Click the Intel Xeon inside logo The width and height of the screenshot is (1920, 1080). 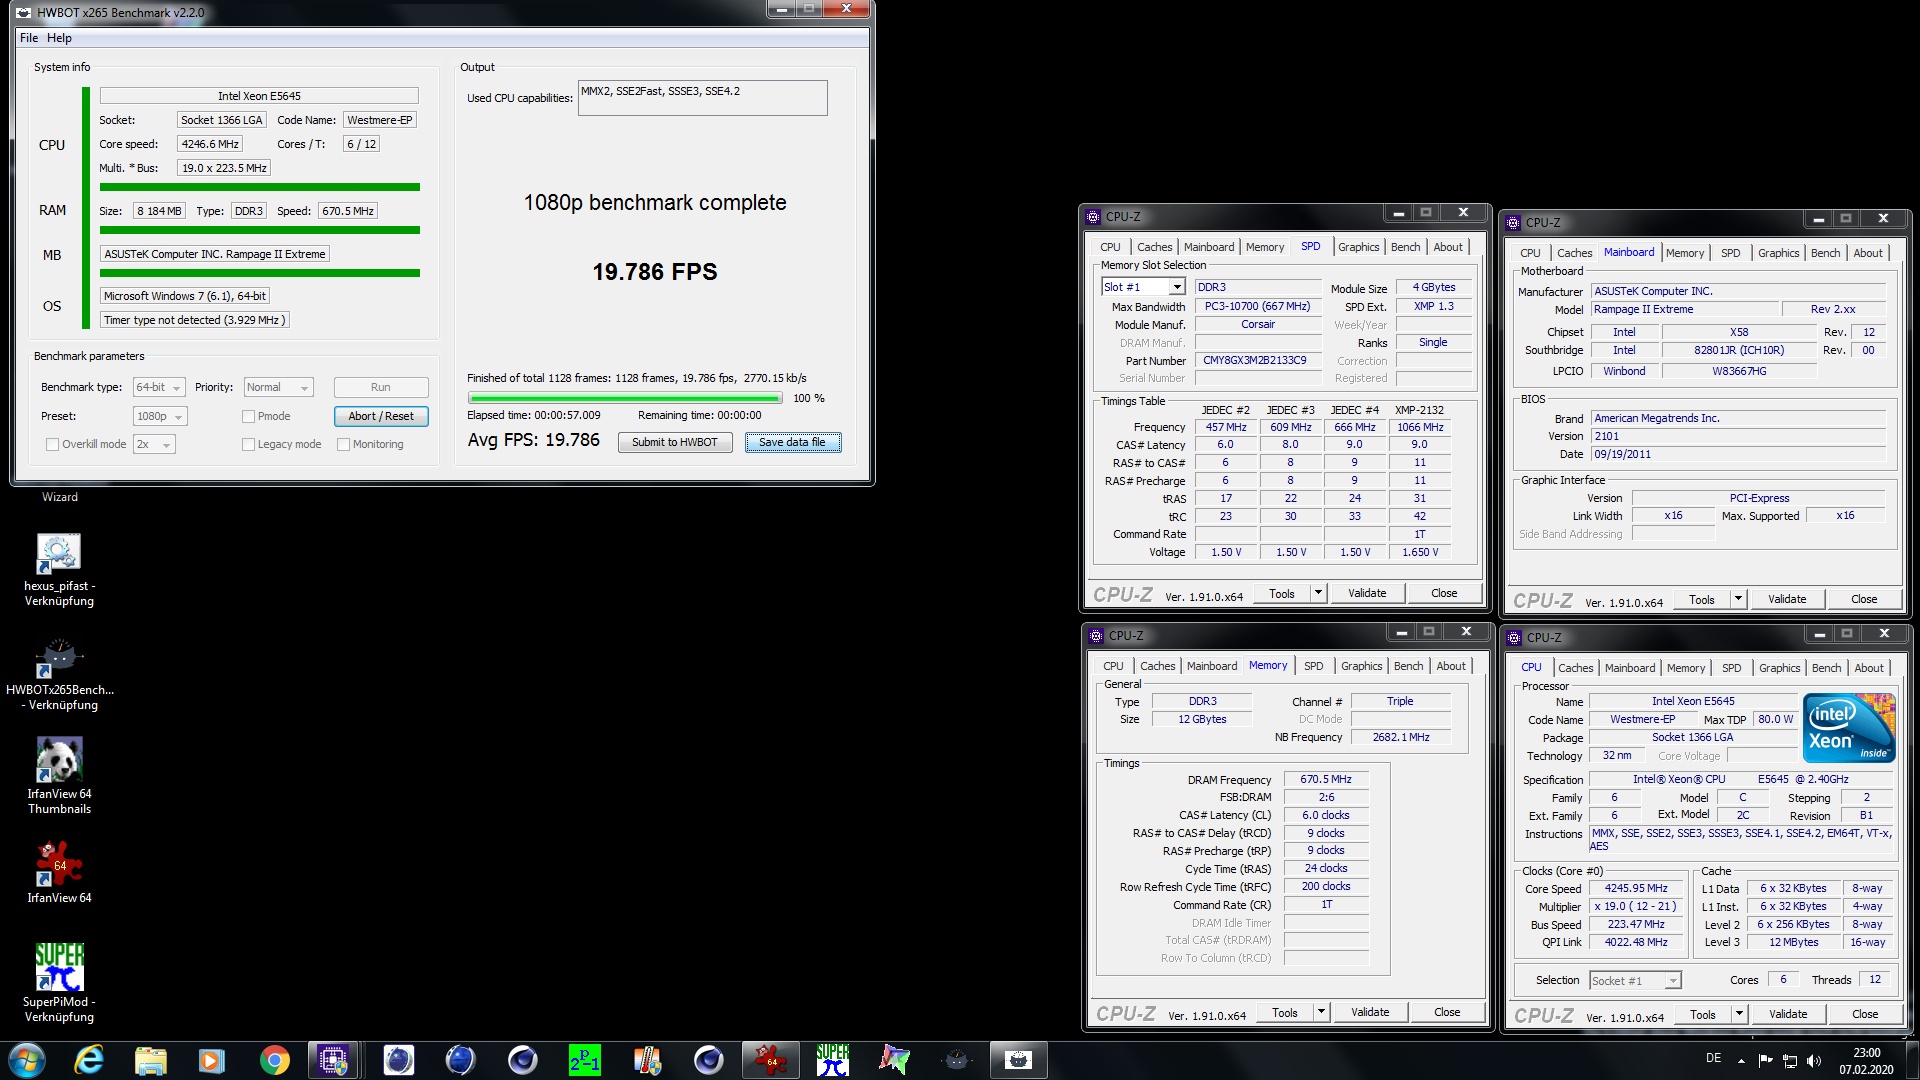[x=1850, y=727]
